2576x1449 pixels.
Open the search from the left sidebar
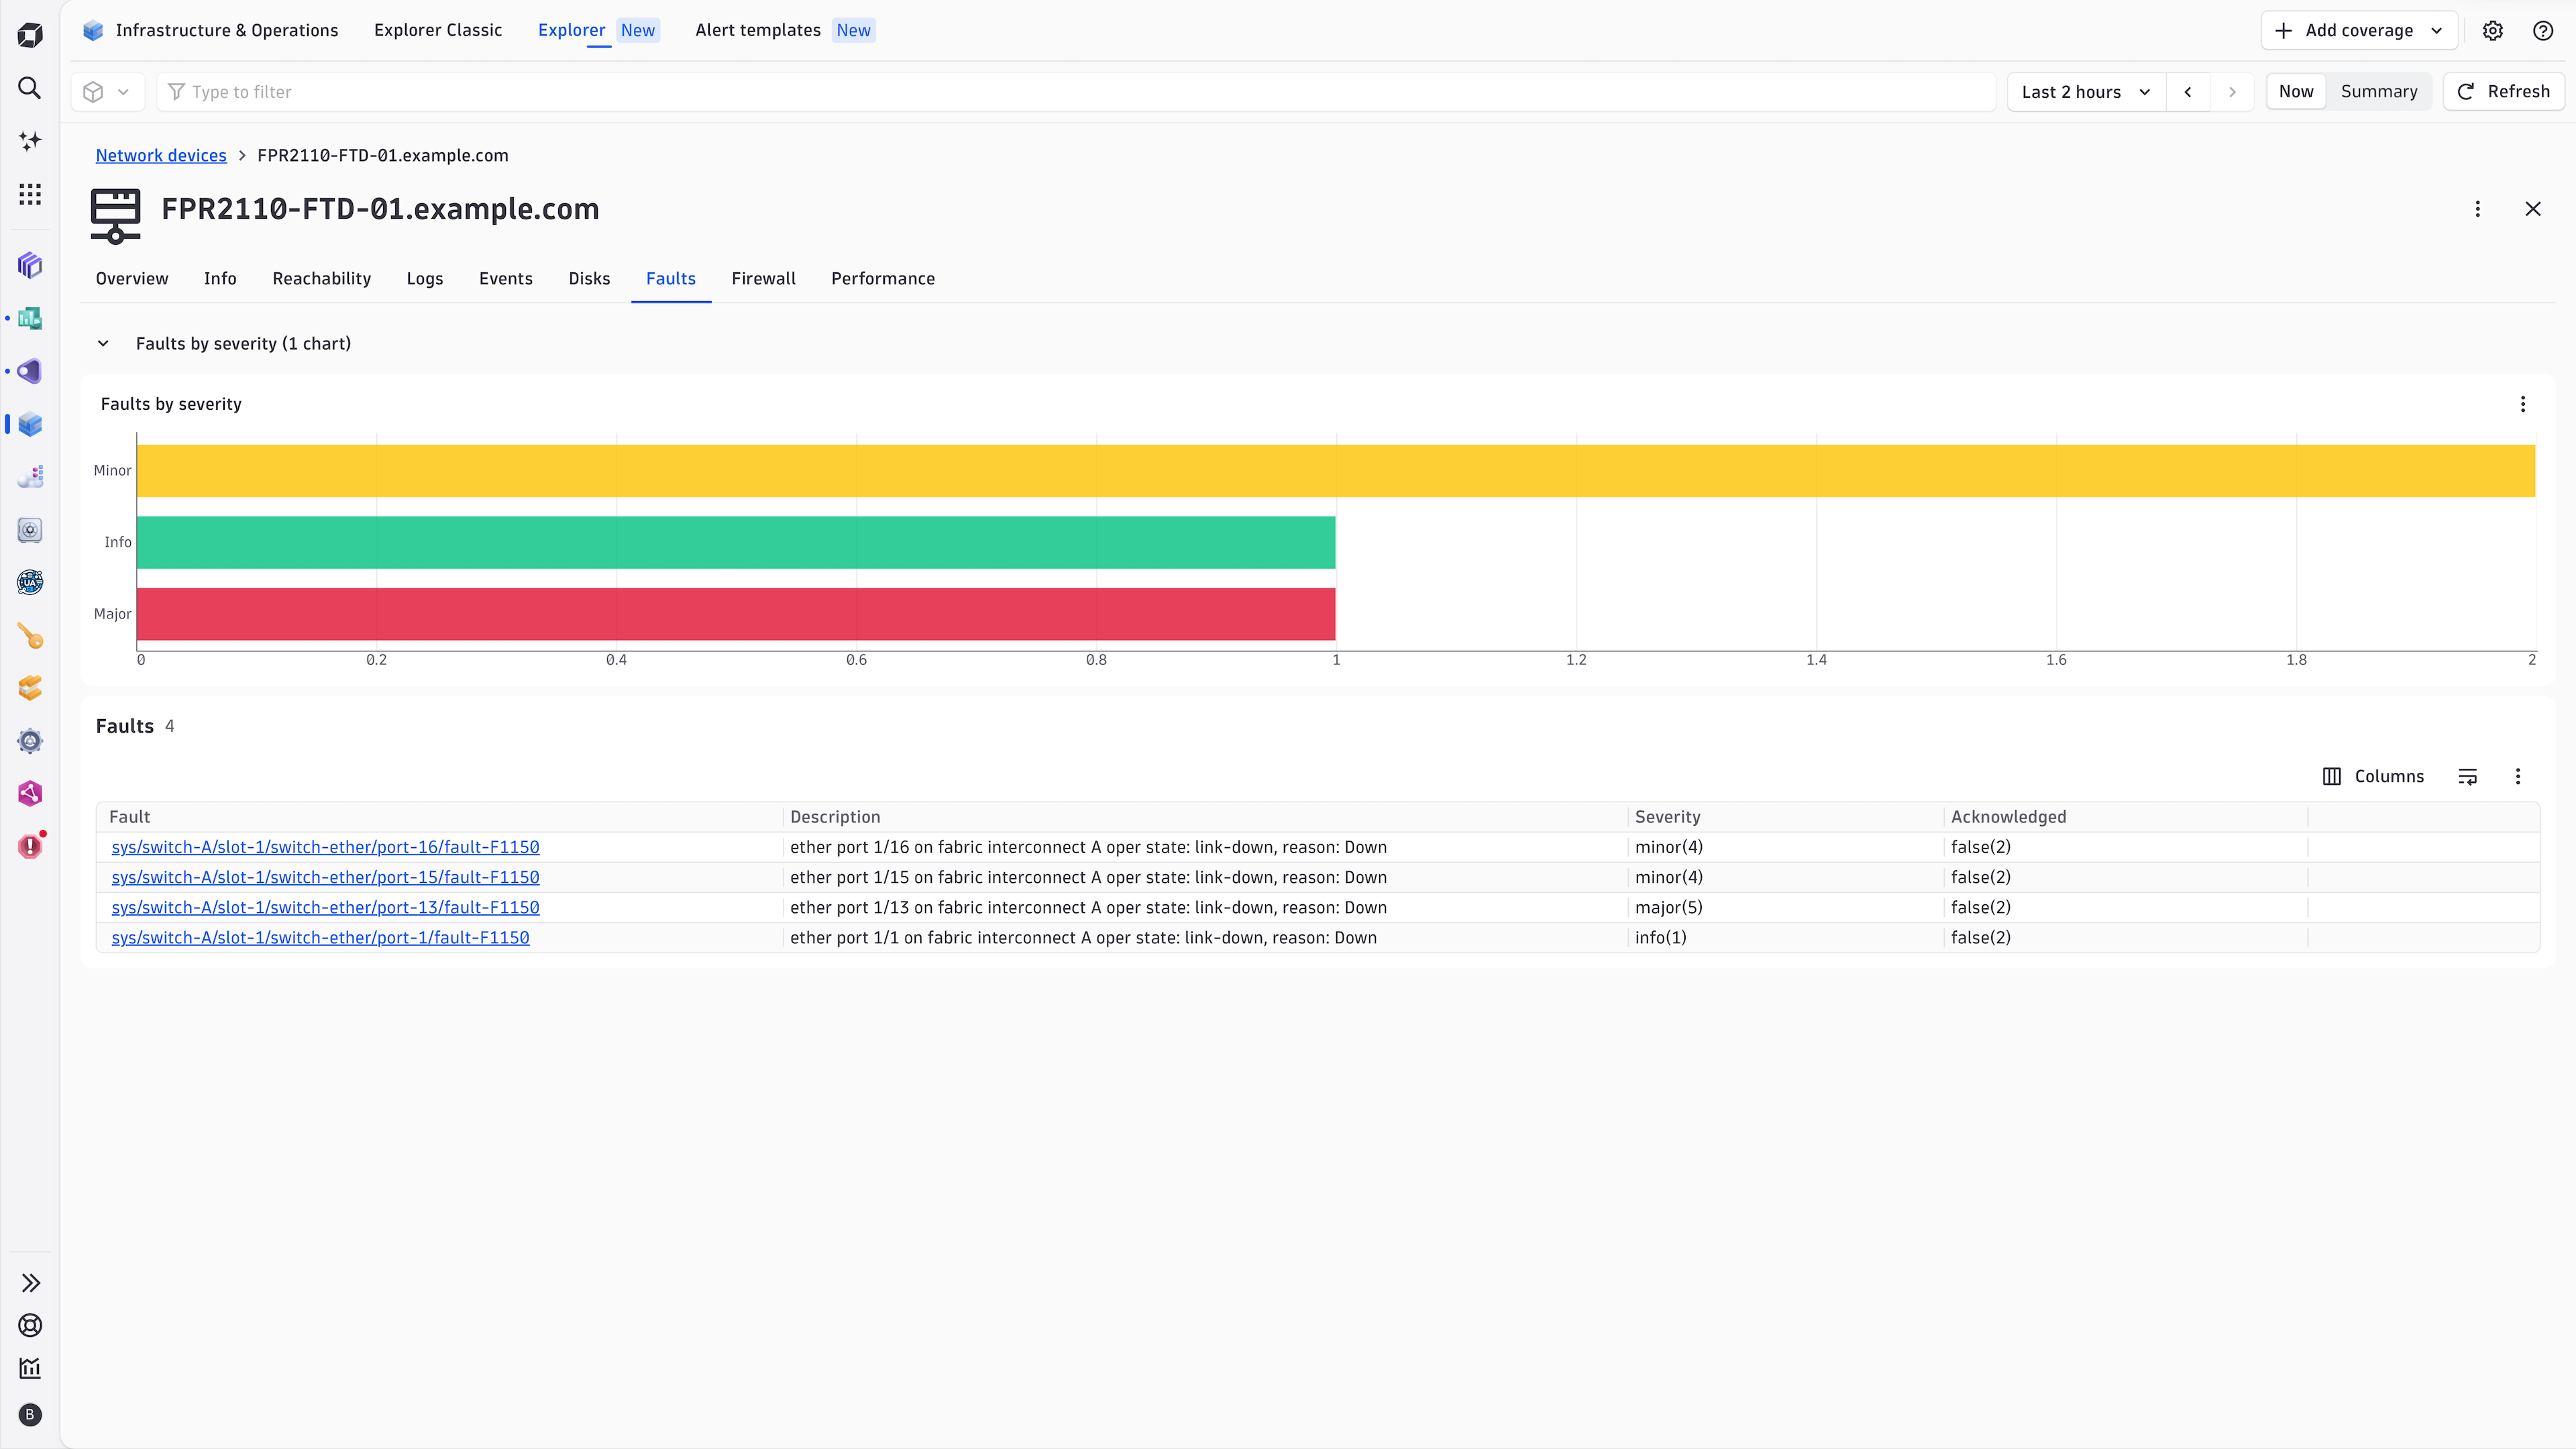tap(30, 88)
